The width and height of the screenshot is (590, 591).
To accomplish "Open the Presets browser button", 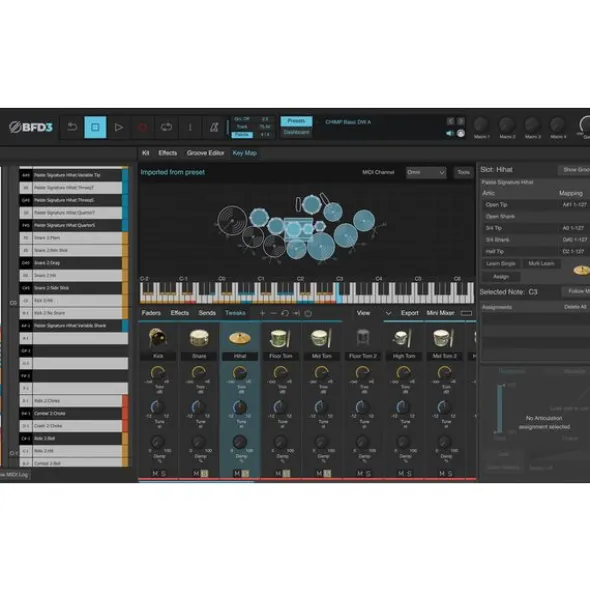I will 296,121.
